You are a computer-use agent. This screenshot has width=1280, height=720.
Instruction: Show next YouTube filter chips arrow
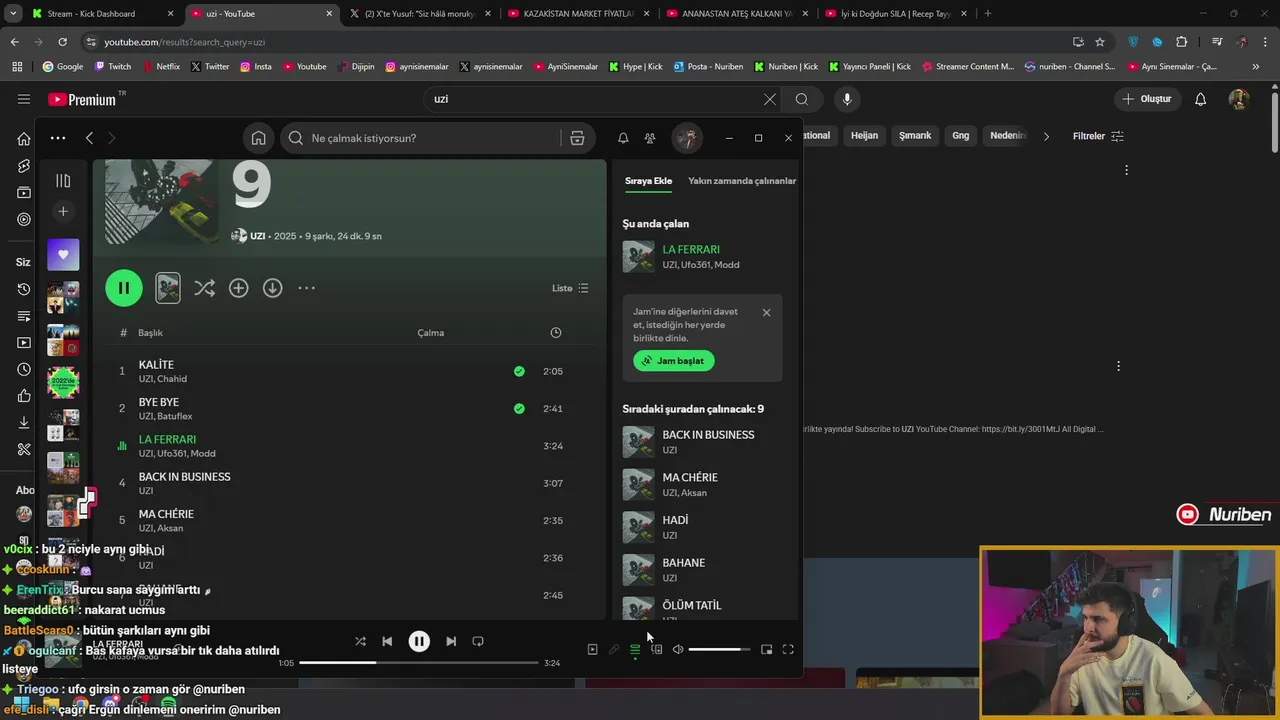1046,136
